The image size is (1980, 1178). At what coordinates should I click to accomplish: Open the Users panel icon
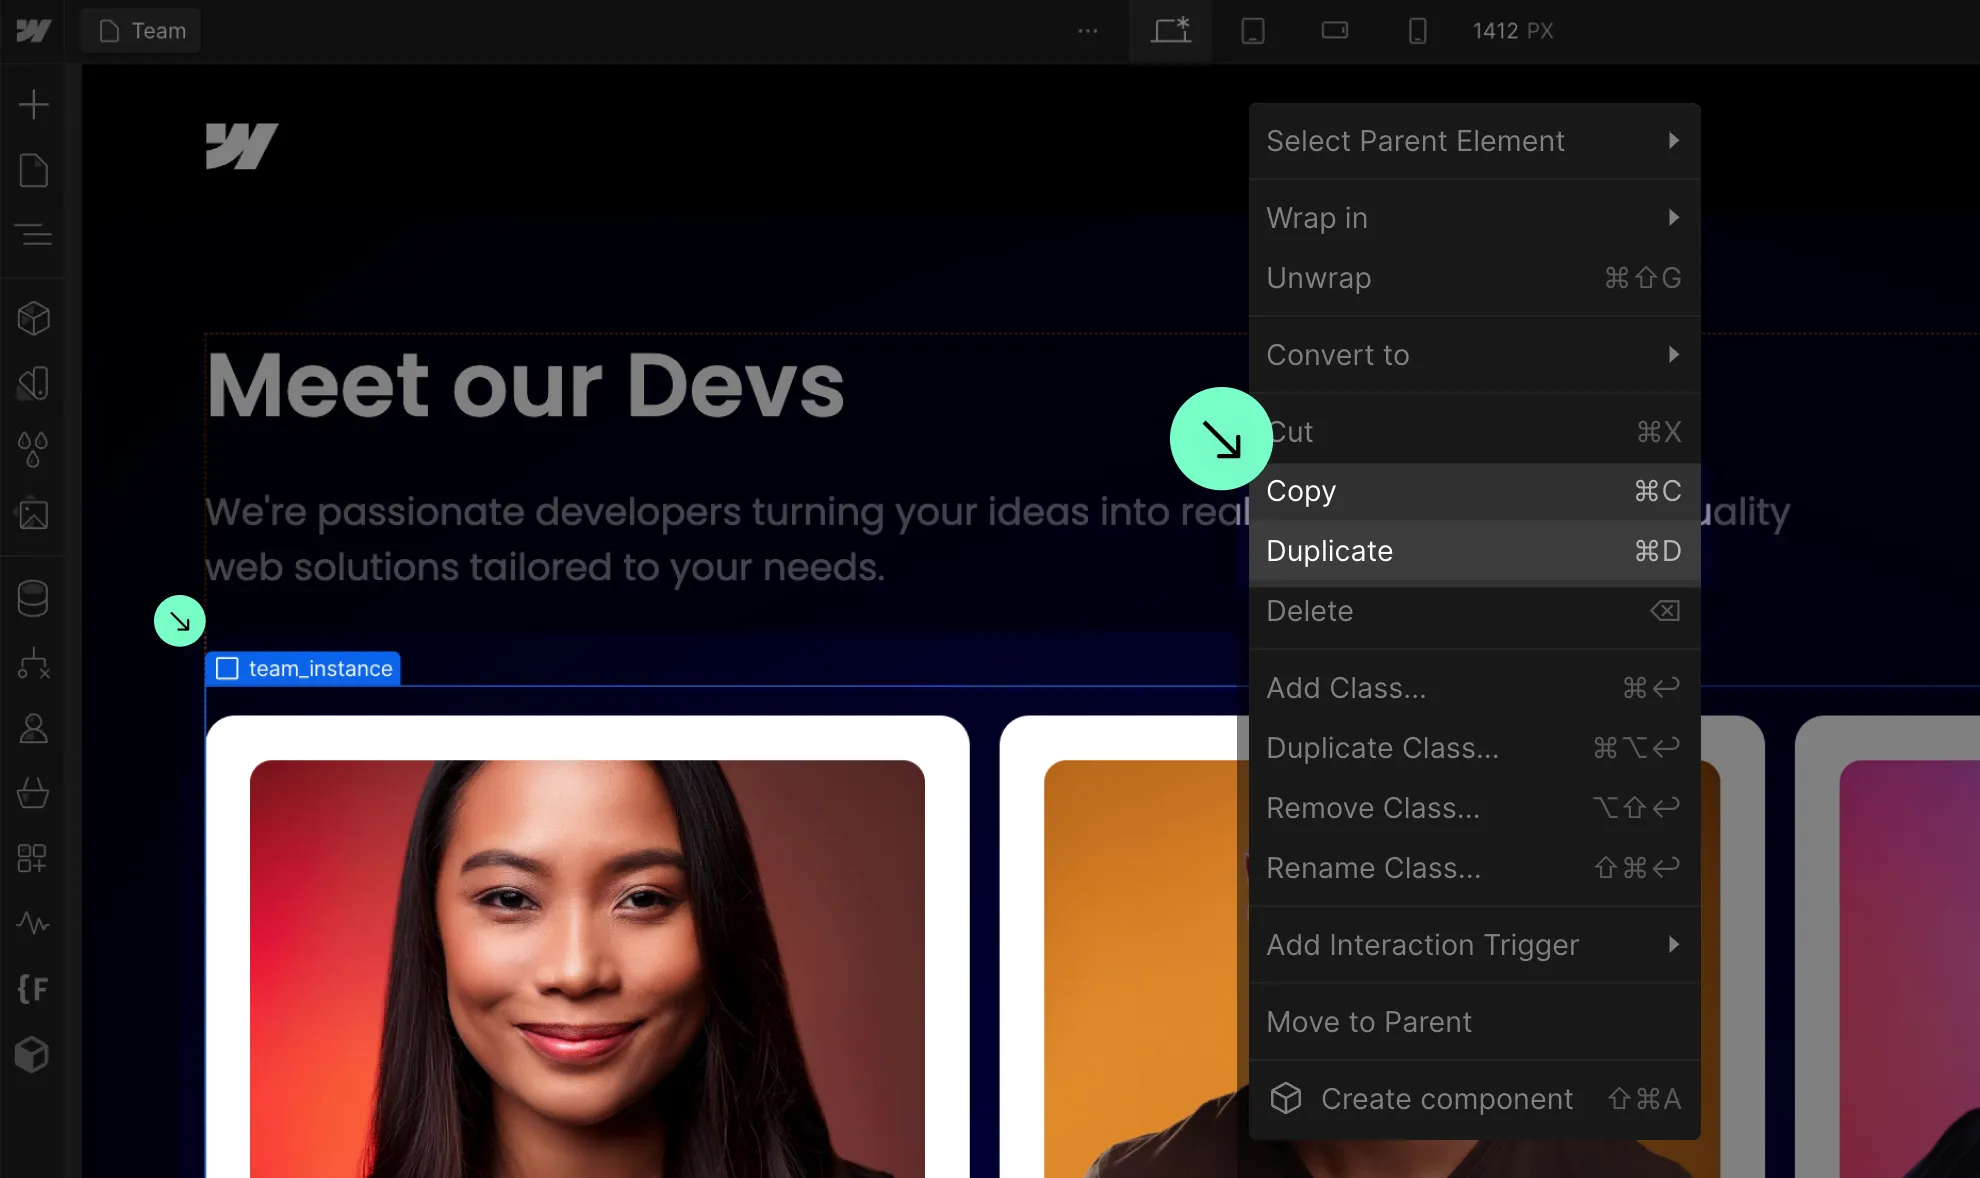pyautogui.click(x=33, y=728)
